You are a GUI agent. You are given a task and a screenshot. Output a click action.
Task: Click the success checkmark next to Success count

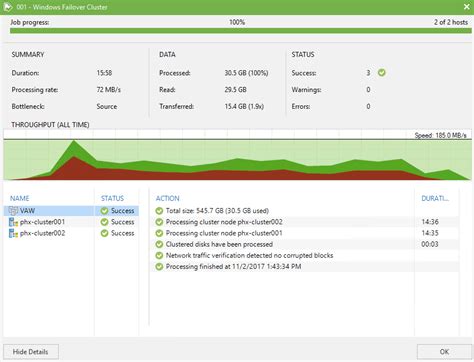[382, 72]
